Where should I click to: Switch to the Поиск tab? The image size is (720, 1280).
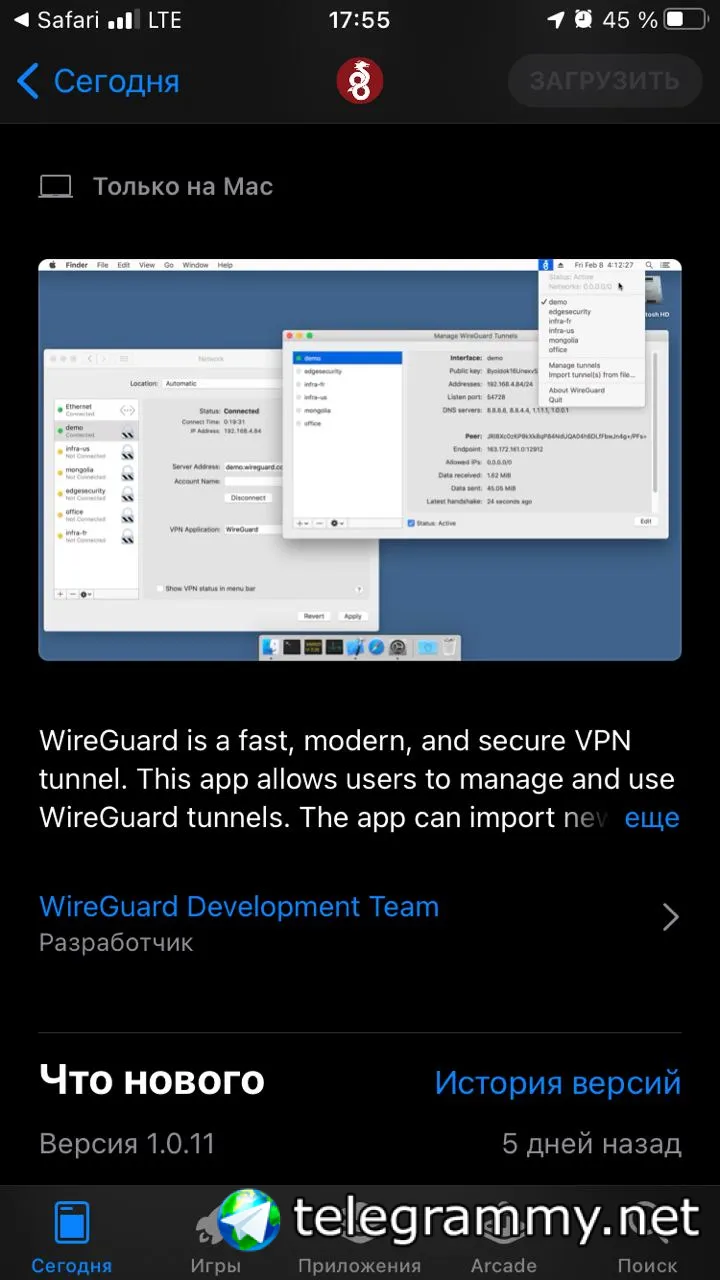click(x=648, y=1236)
